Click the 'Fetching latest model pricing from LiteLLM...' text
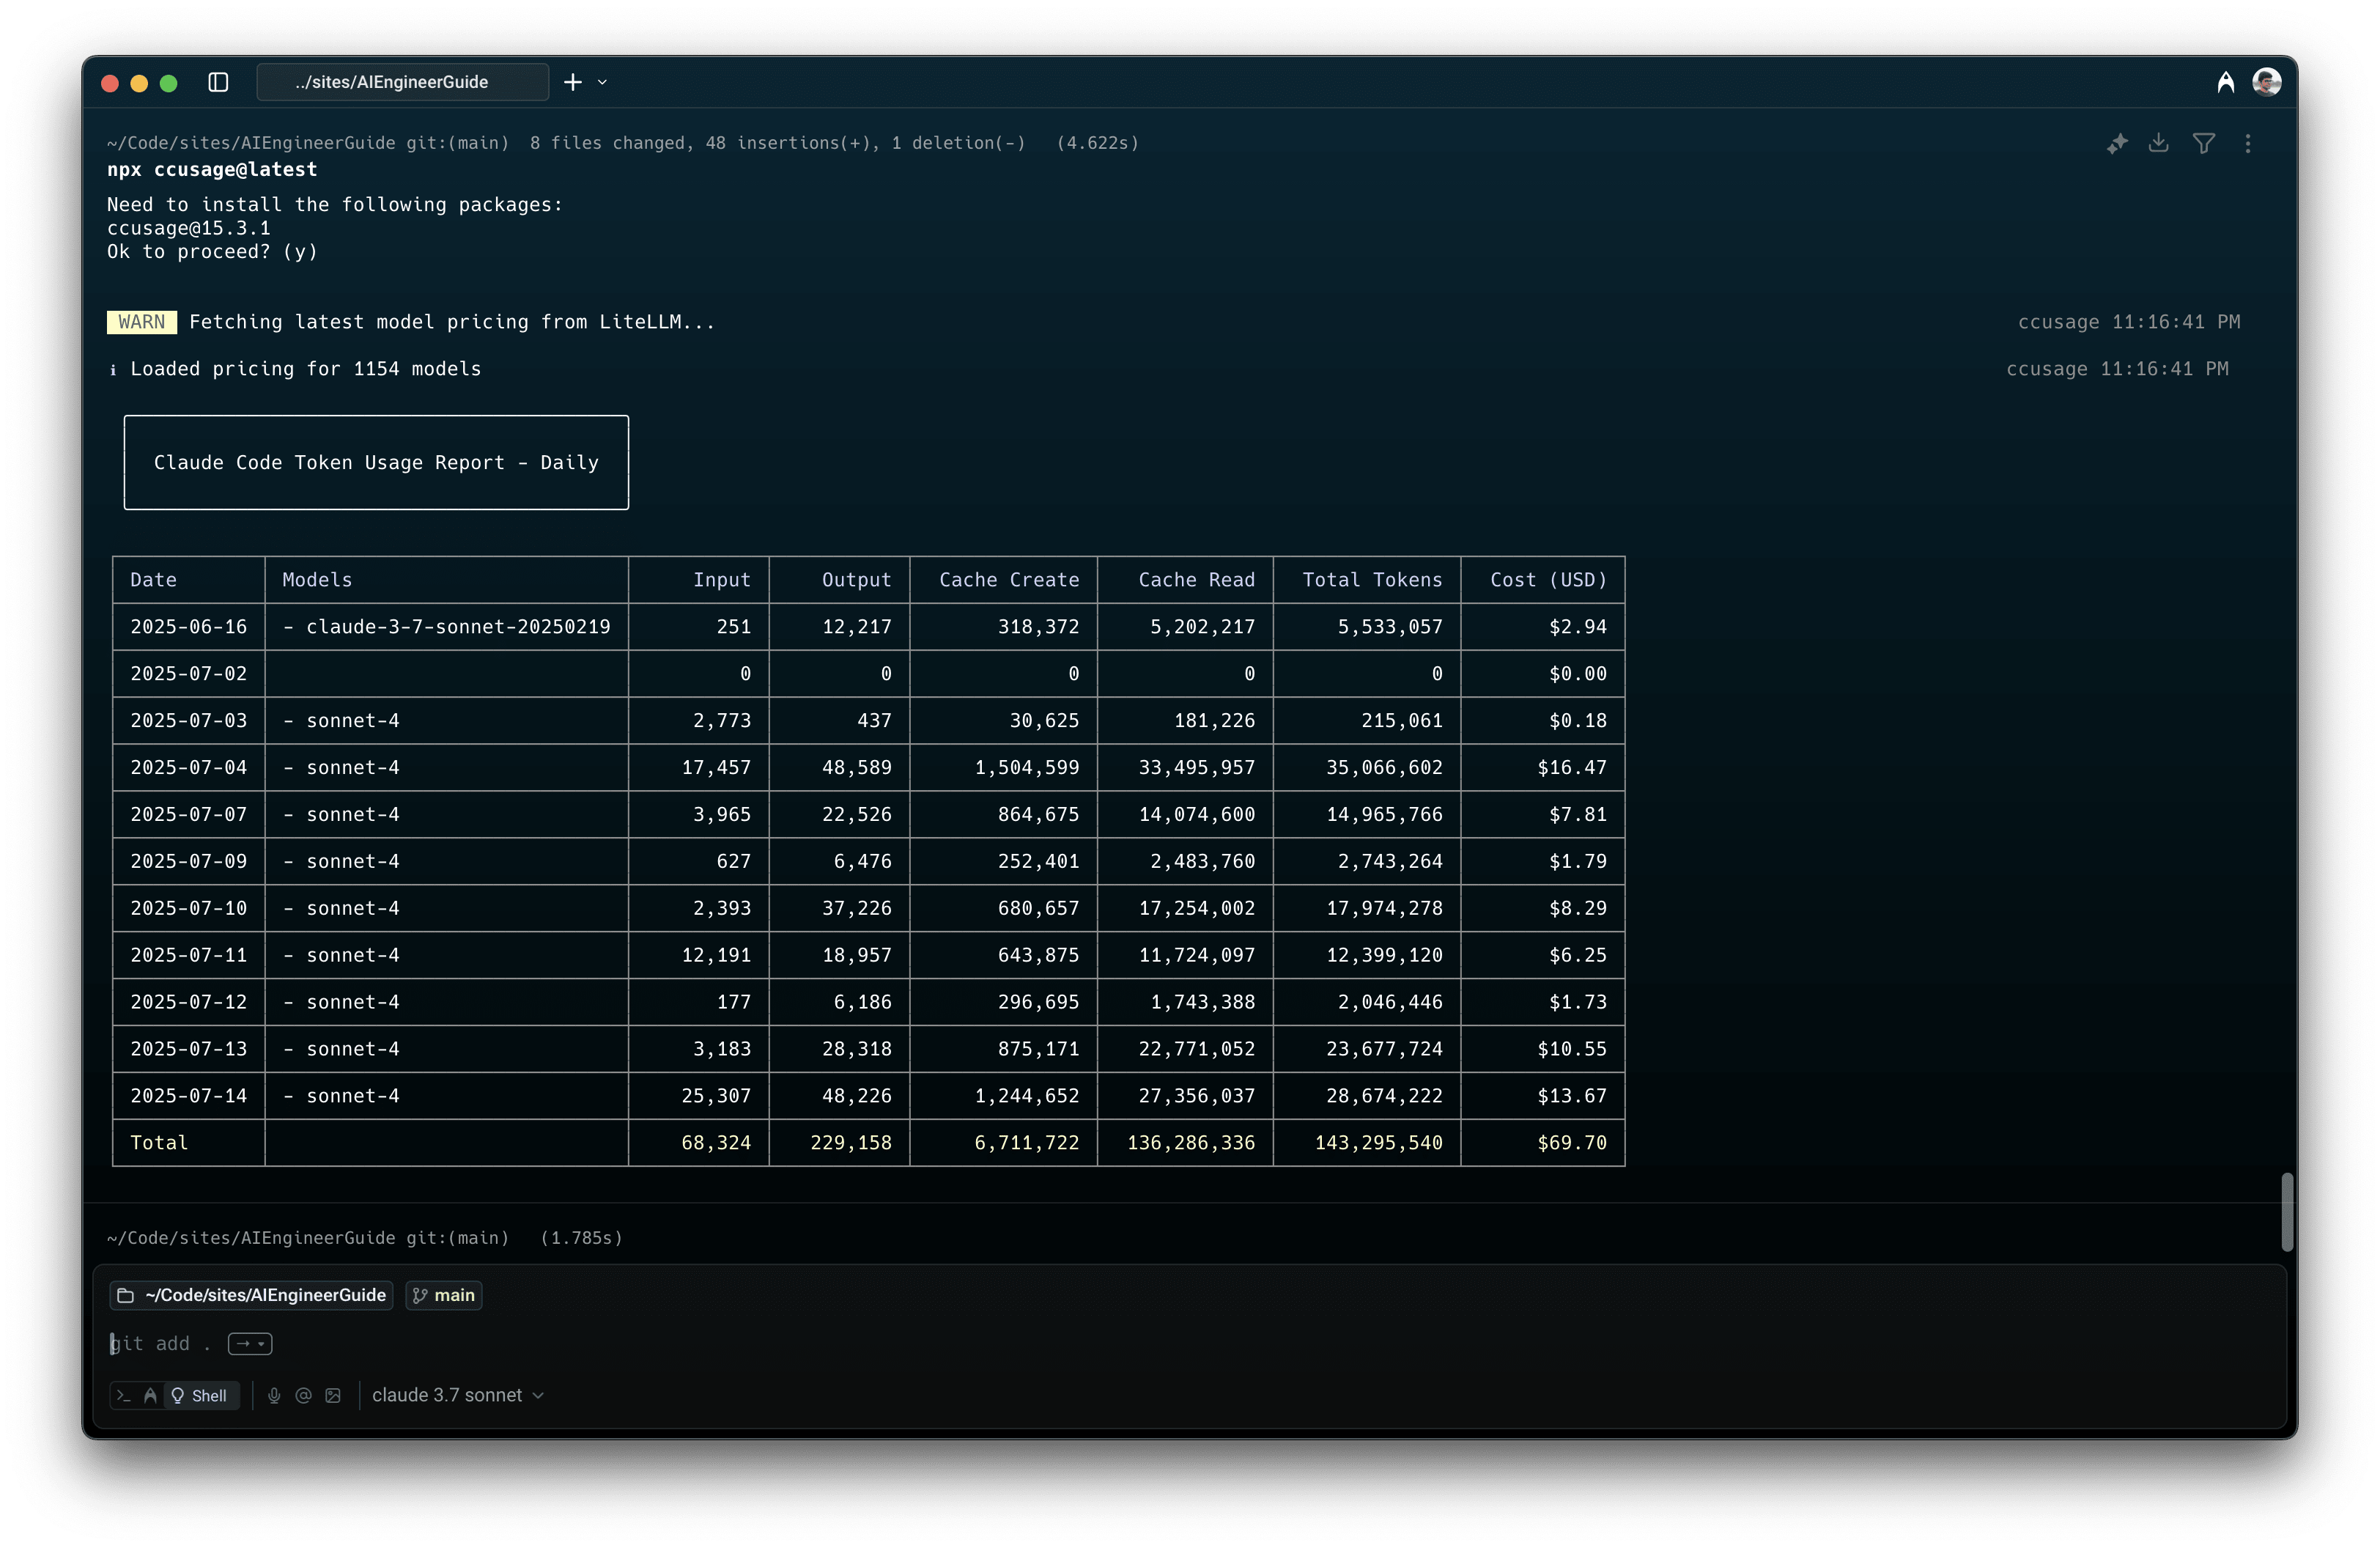The width and height of the screenshot is (2380, 1548). pyautogui.click(x=452, y=322)
